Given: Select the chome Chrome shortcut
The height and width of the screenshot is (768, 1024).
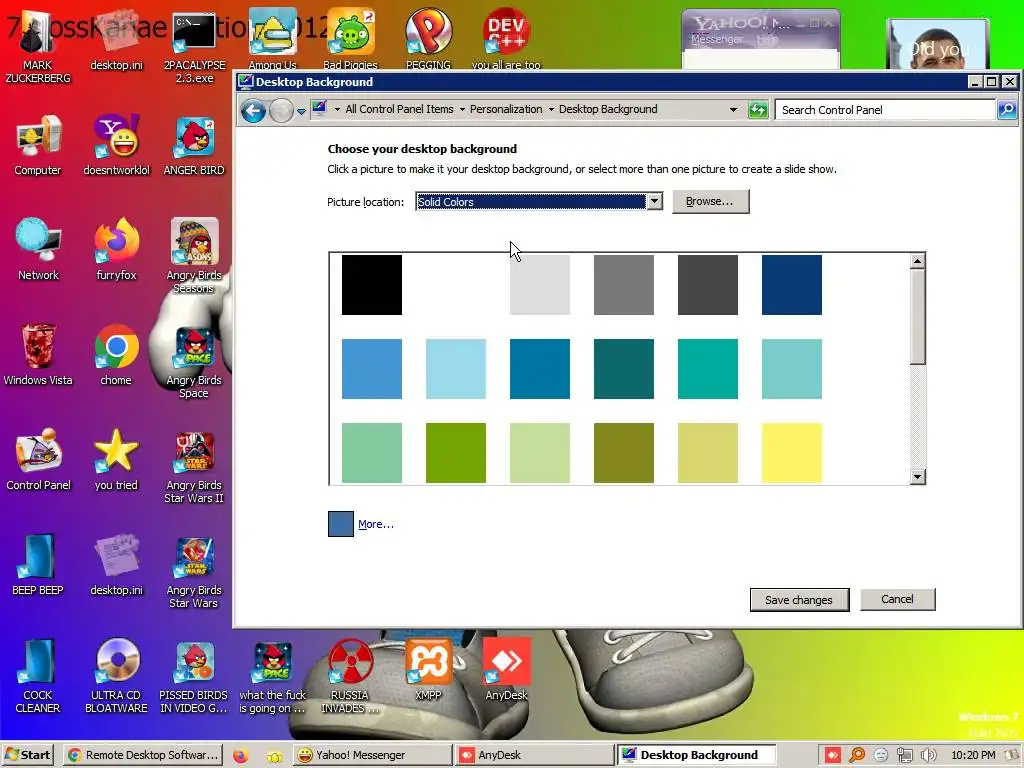Looking at the screenshot, I should pos(116,355).
